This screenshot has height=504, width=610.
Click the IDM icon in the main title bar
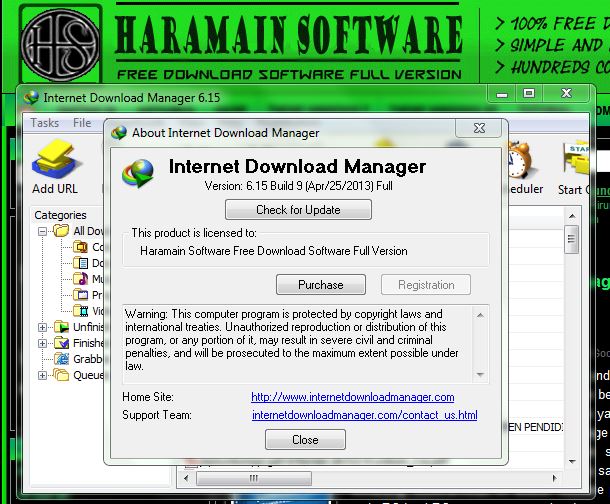point(32,97)
